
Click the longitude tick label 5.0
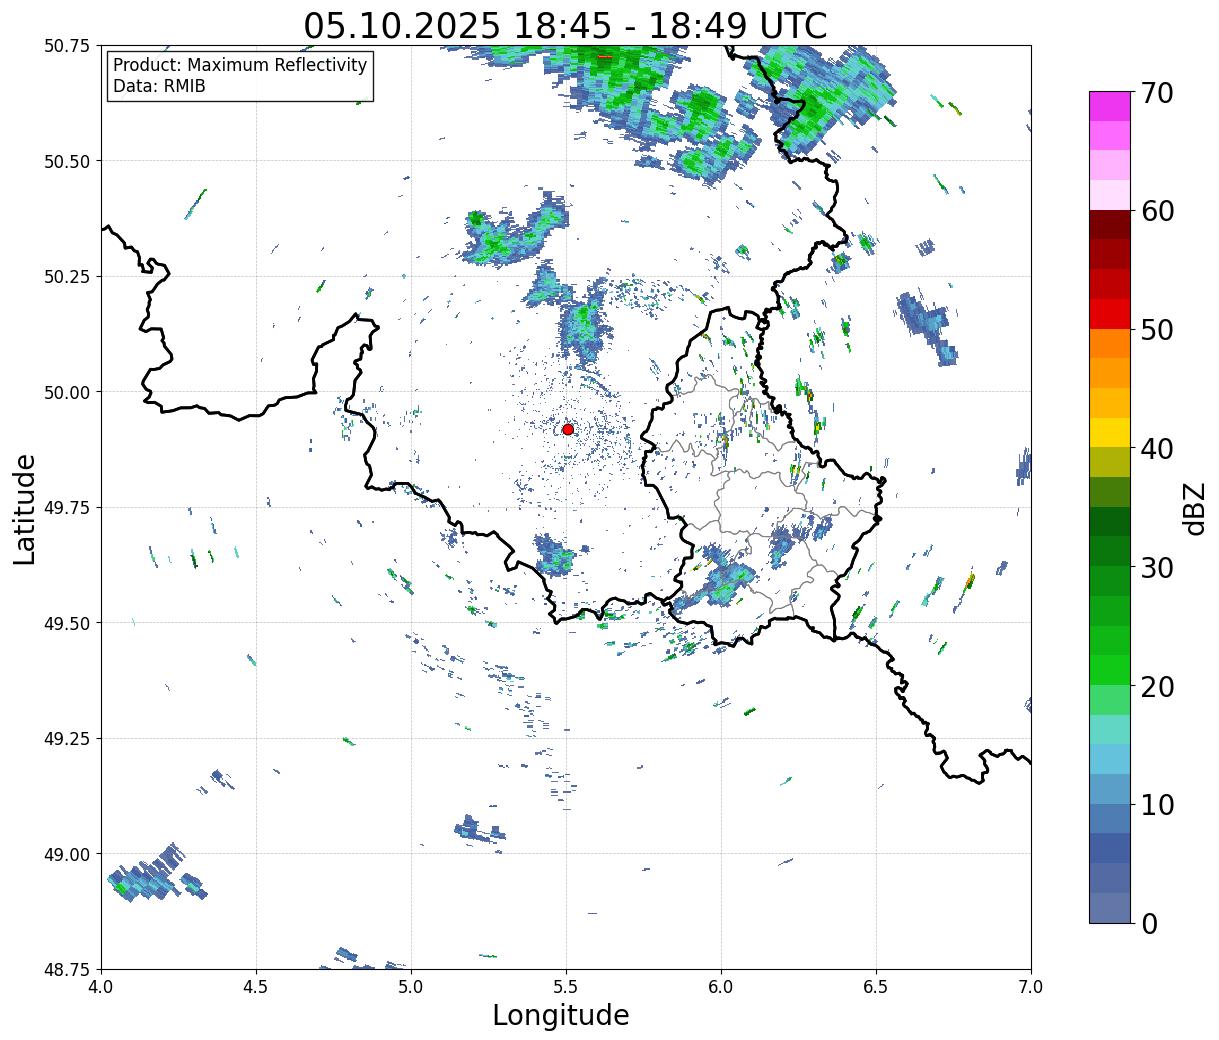tap(411, 987)
